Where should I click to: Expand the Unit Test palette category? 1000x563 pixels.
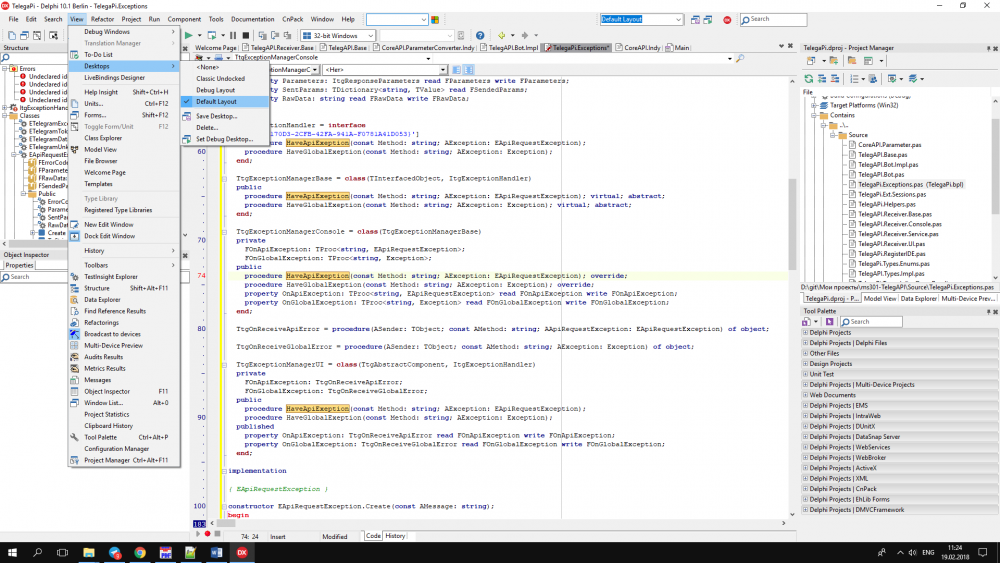[x=805, y=374]
